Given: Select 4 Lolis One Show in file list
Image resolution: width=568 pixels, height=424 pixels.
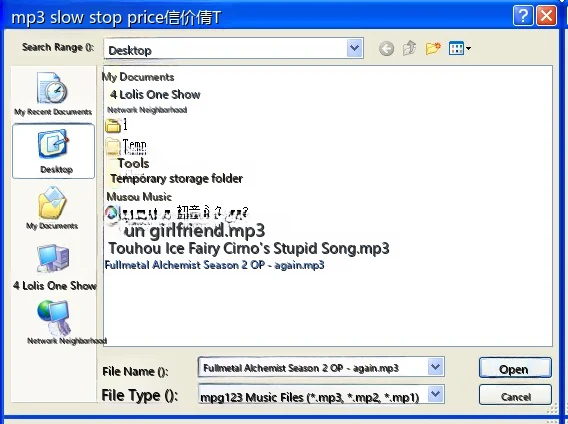Looking at the screenshot, I should 155,95.
